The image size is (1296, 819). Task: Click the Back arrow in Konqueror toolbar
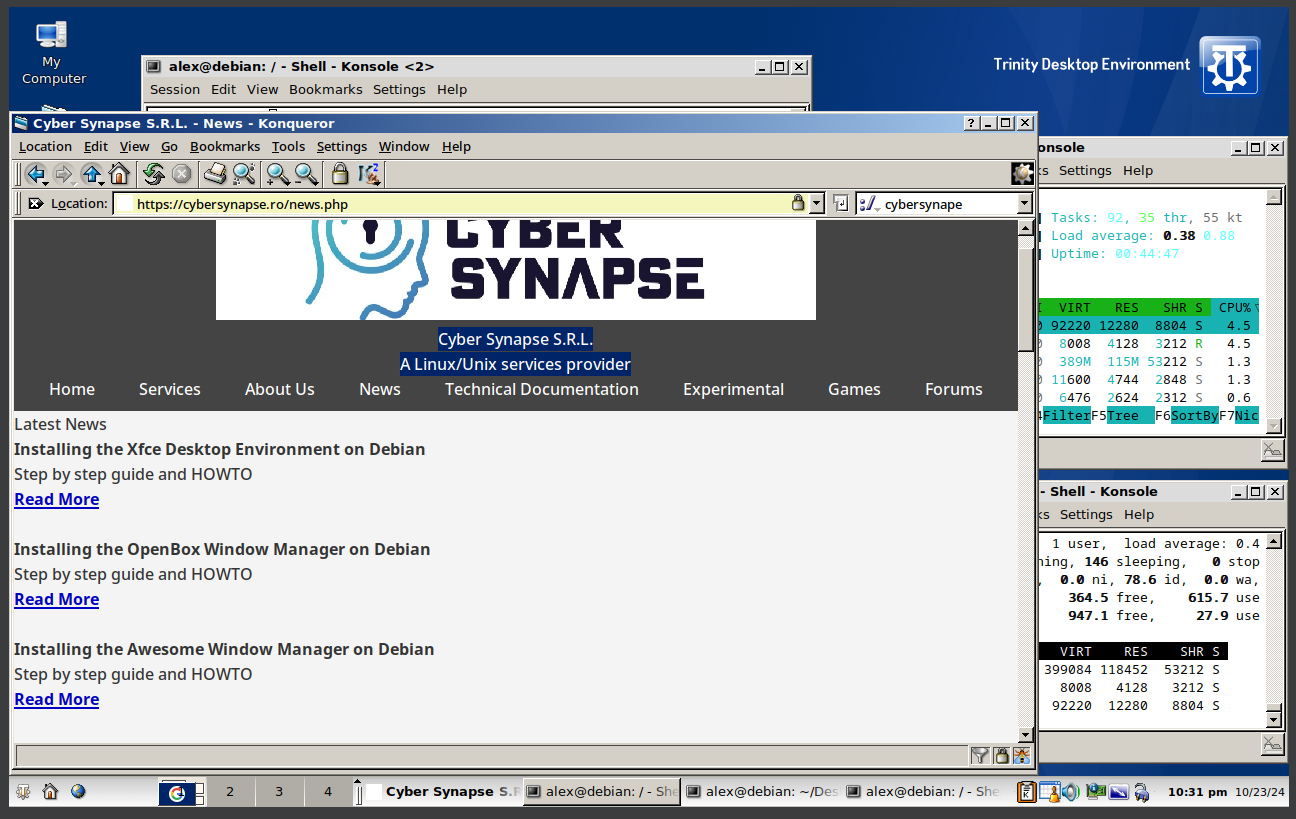(x=36, y=175)
